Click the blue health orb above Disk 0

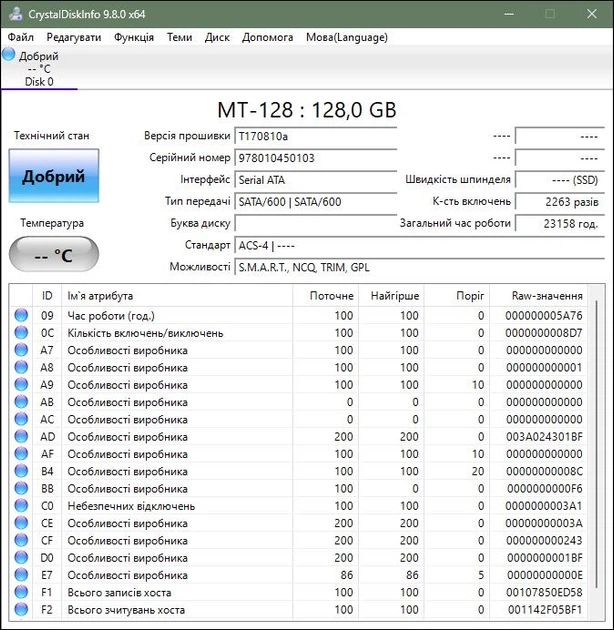click(8, 54)
